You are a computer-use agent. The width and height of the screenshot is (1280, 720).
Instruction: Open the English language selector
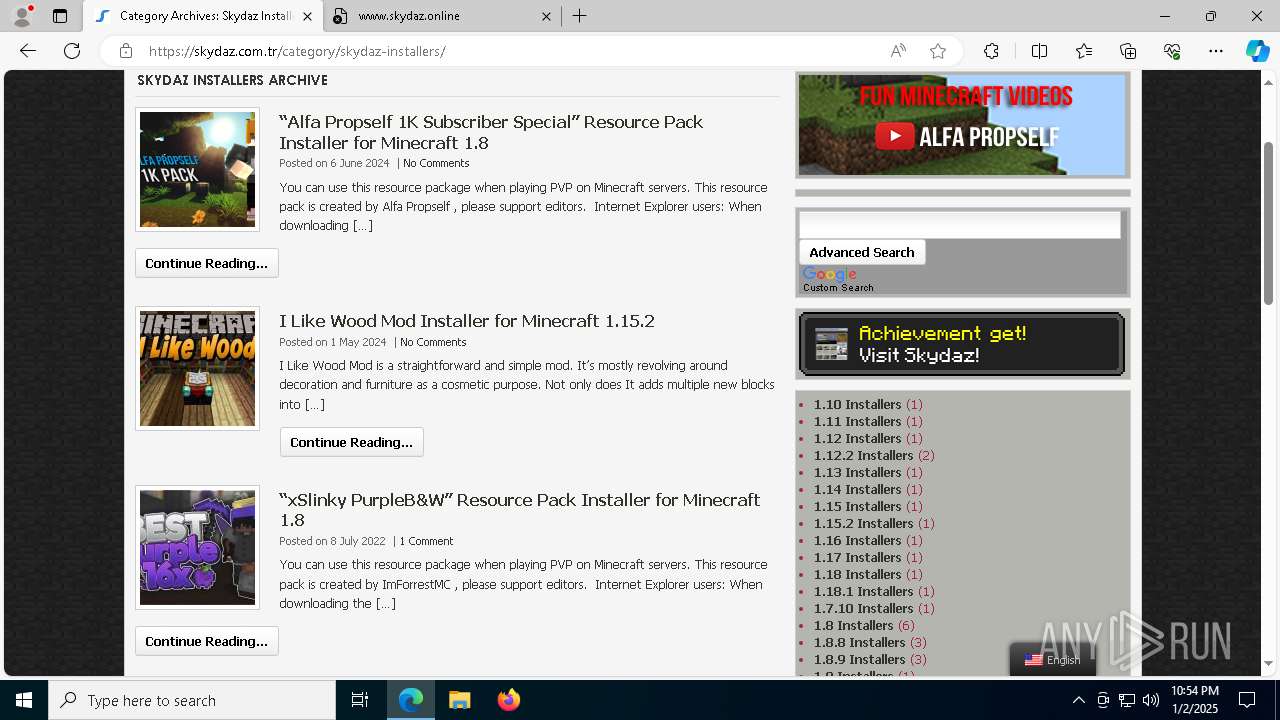tap(1053, 660)
